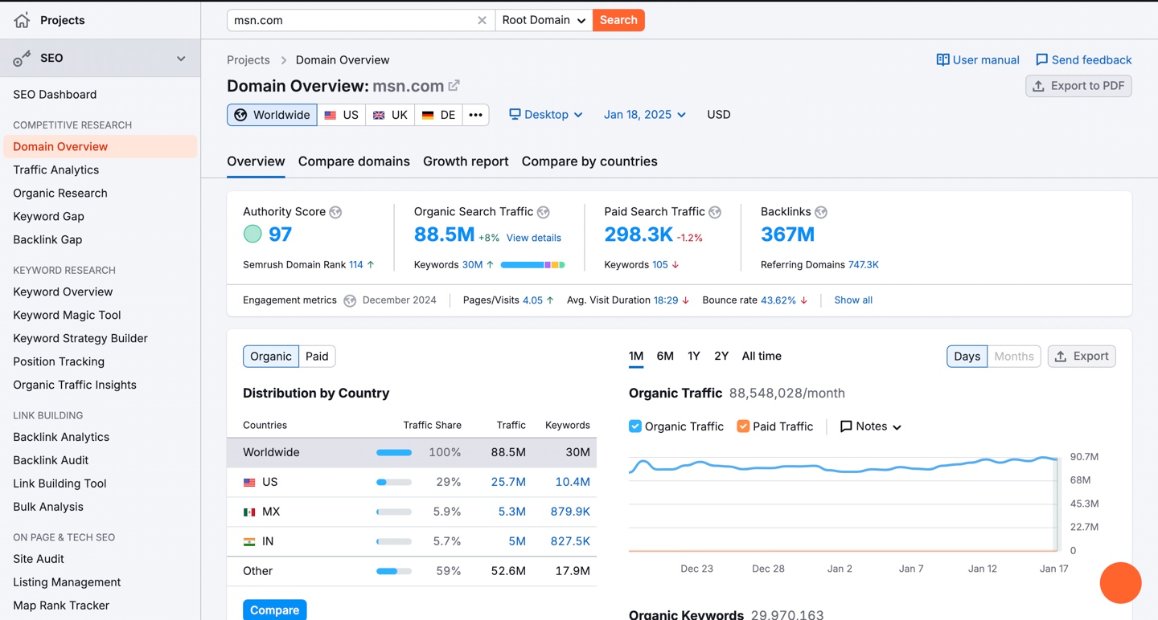Select Months chart granularity
The width and height of the screenshot is (1158, 620).
[x=1013, y=356]
